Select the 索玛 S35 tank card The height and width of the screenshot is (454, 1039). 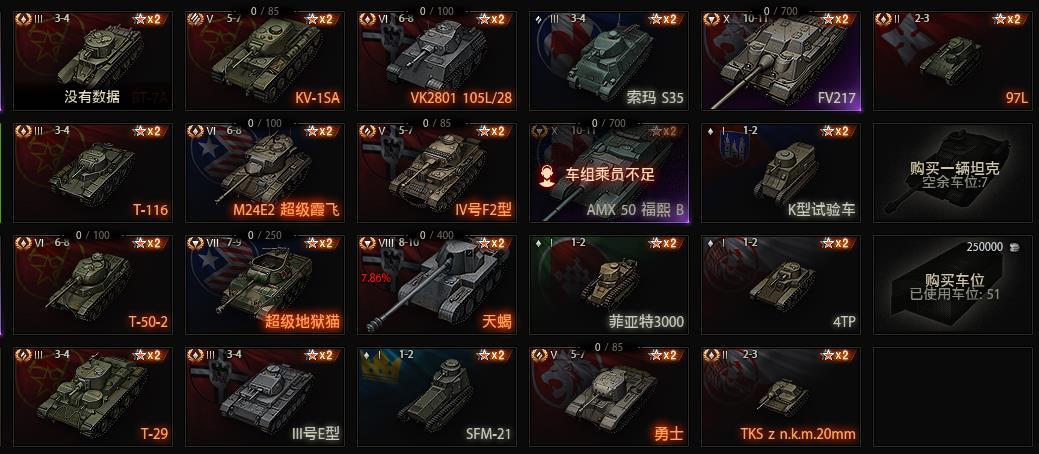pos(609,60)
